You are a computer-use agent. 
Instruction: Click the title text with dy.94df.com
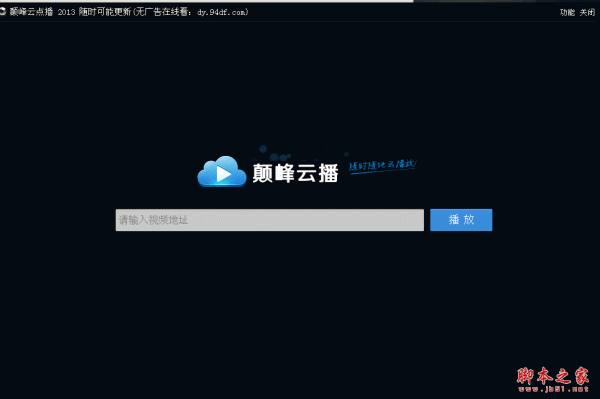[x=129, y=12]
